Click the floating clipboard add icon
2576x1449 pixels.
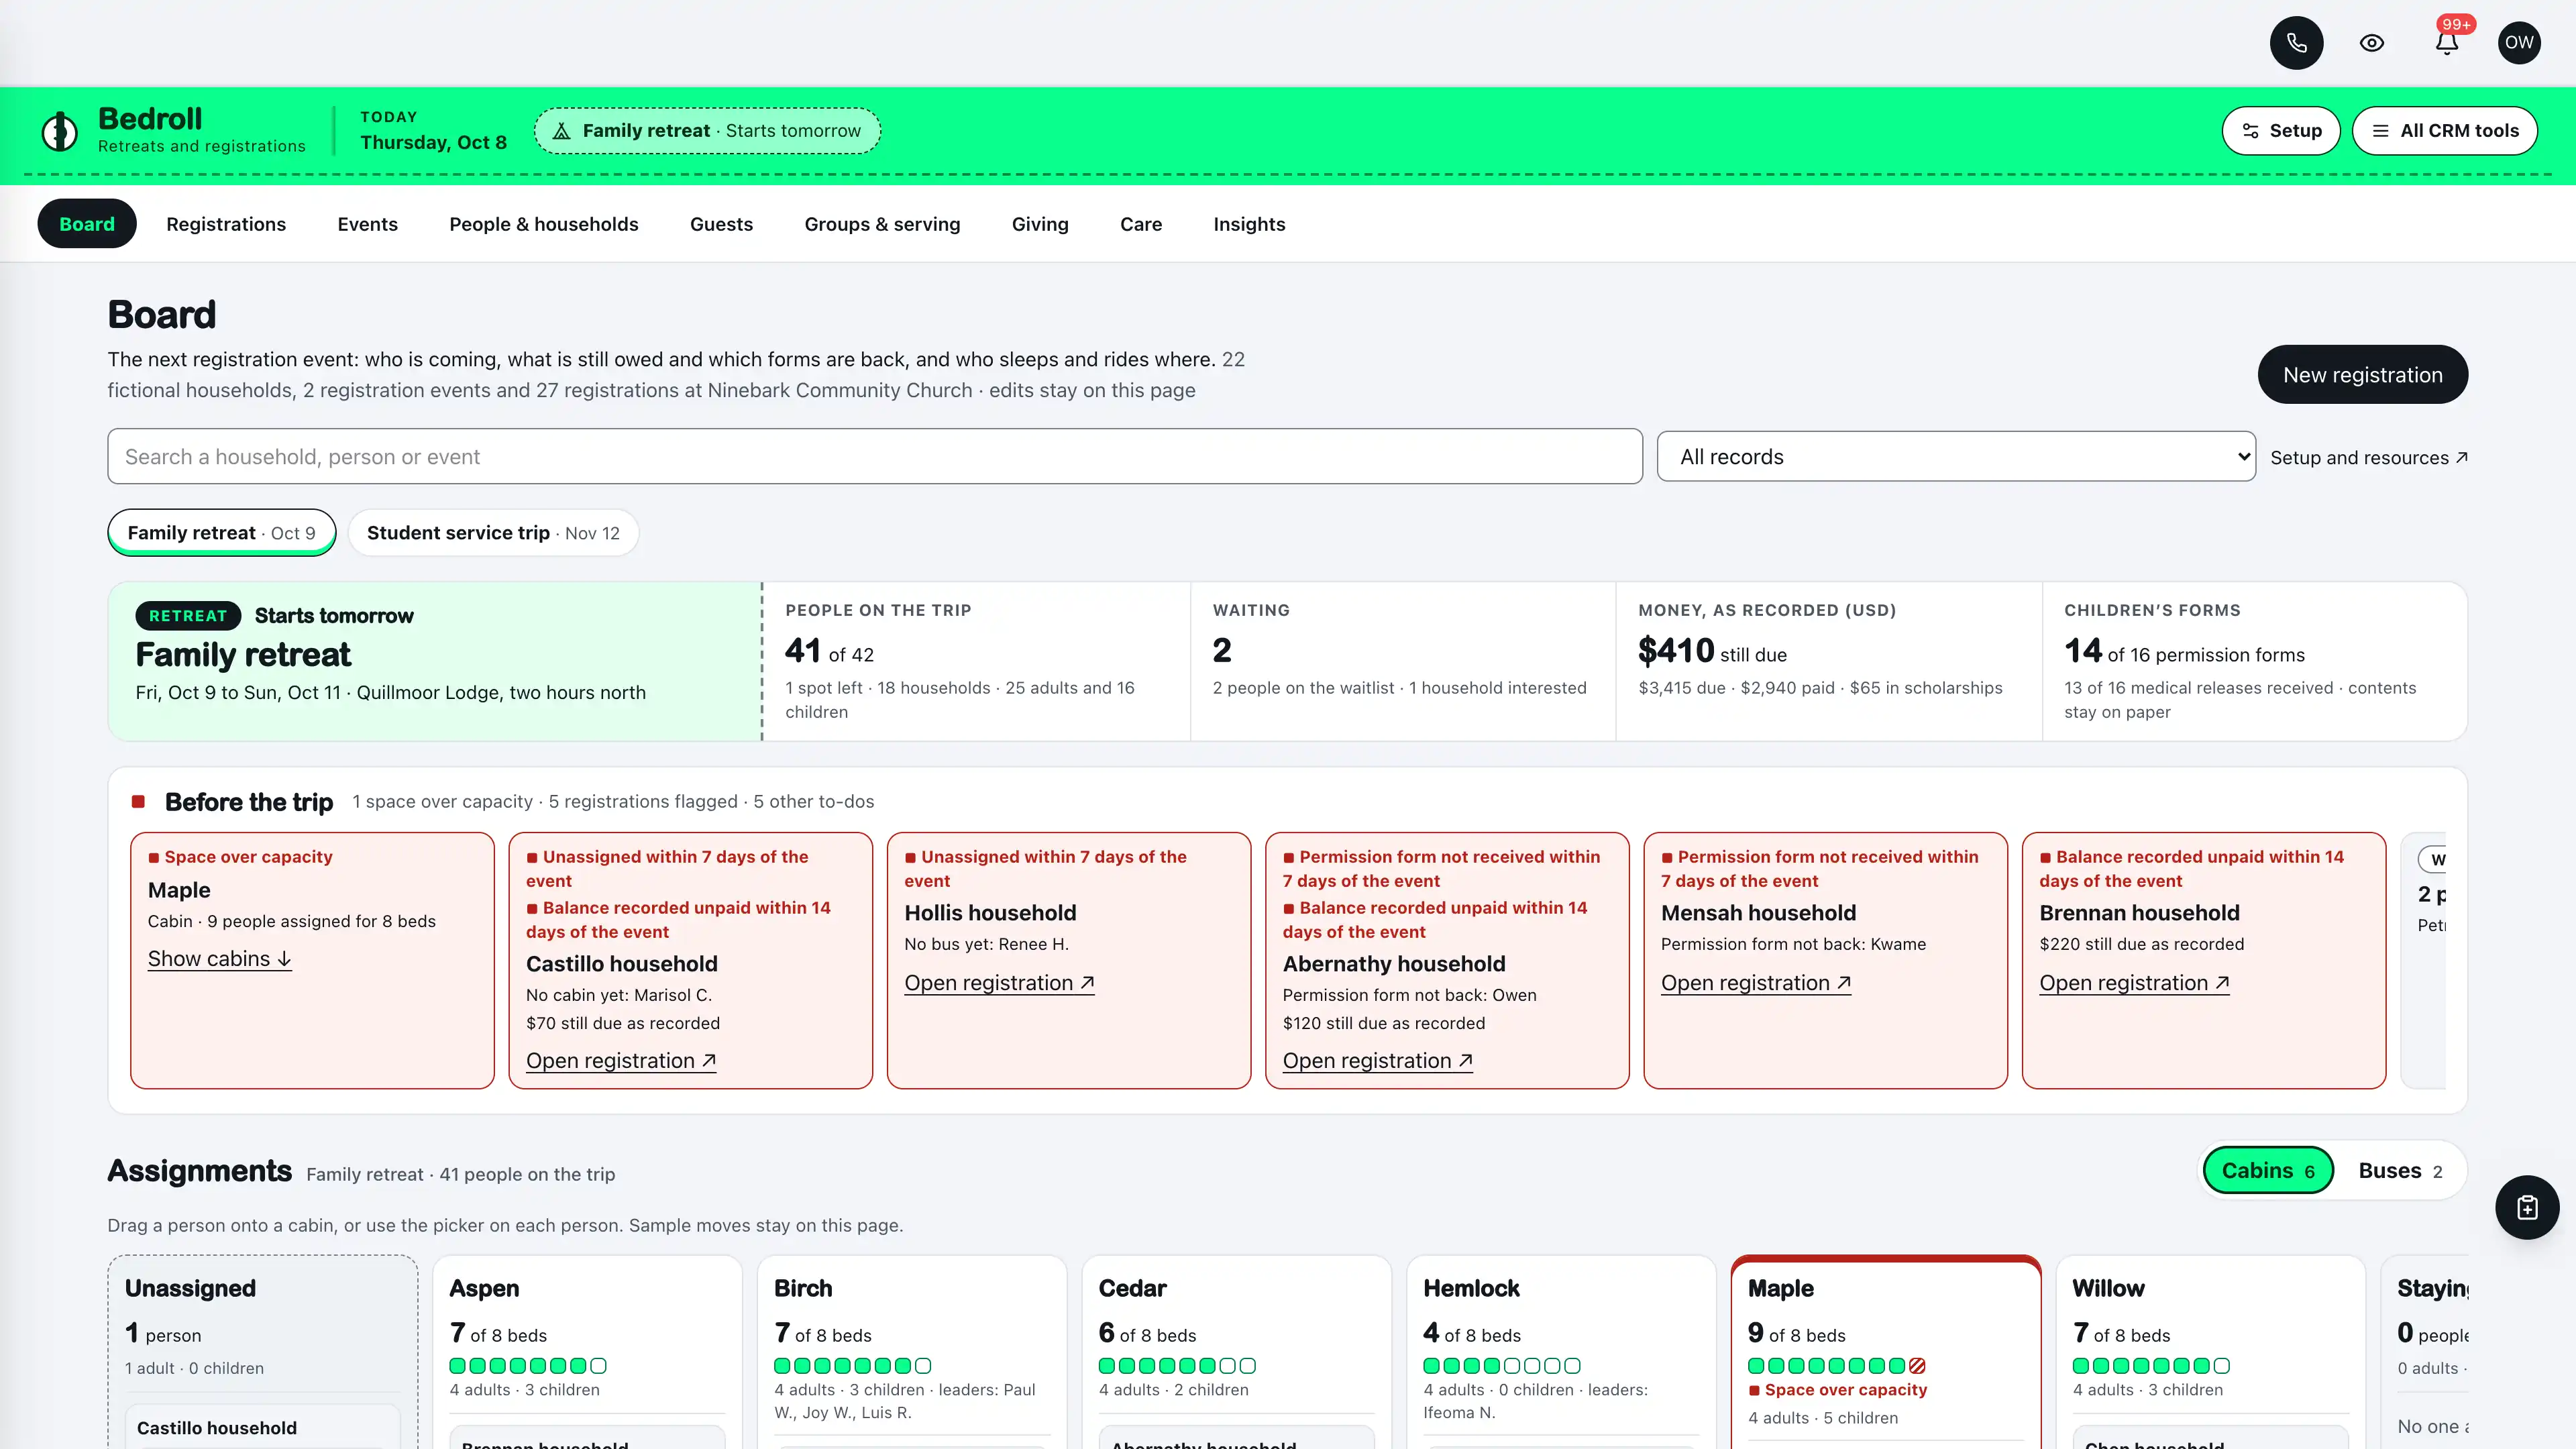(2527, 1208)
